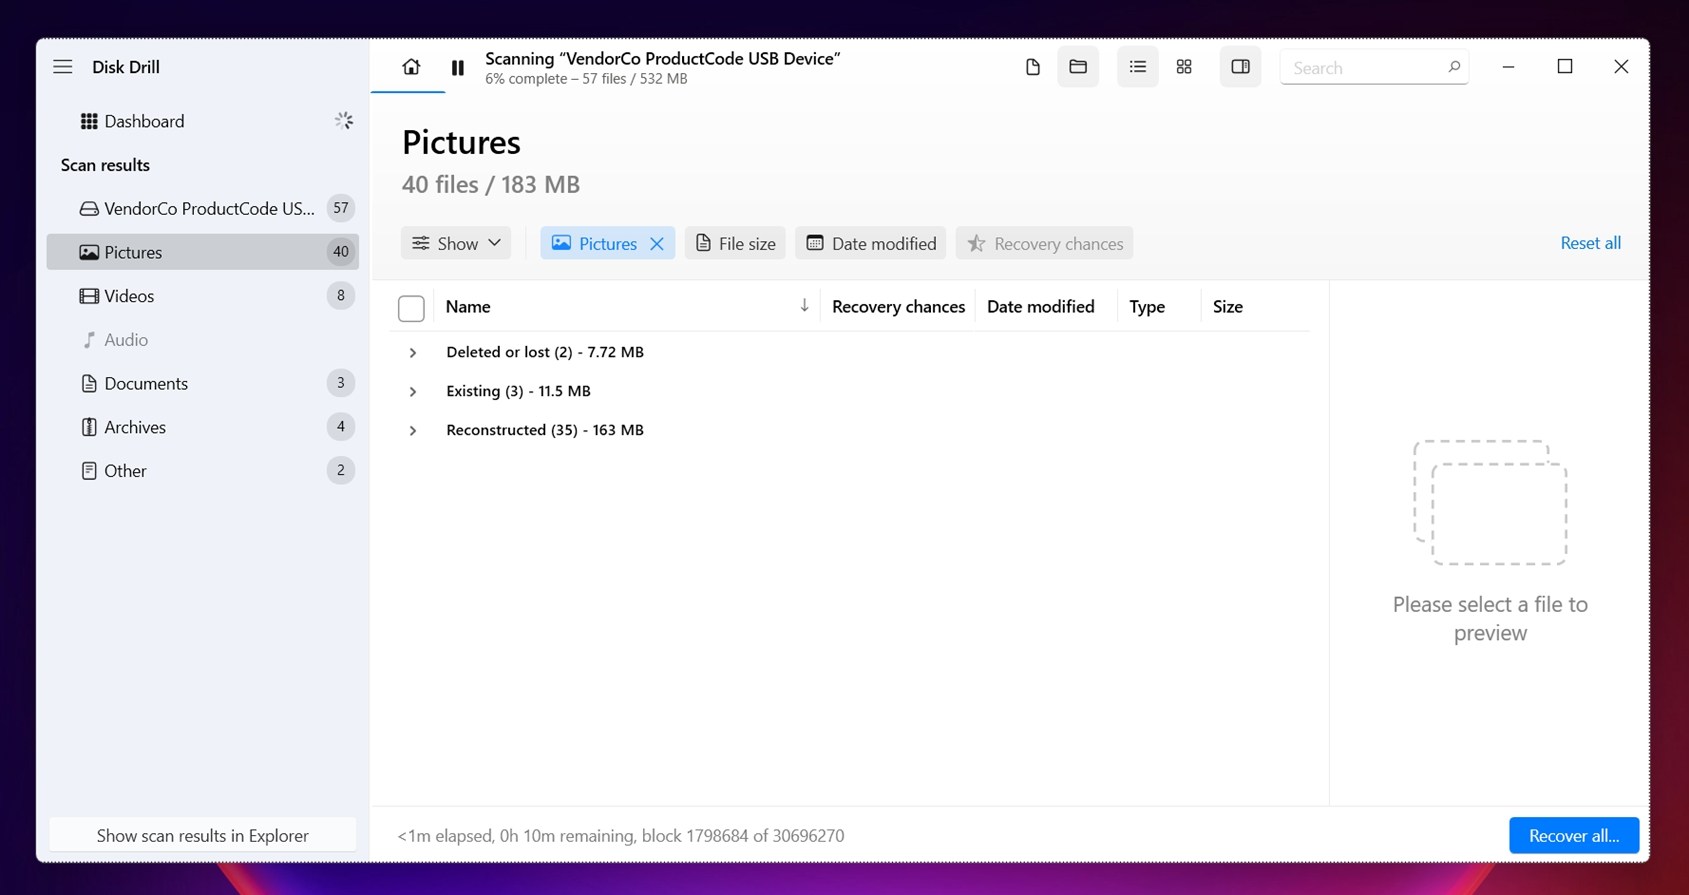Screen dimensions: 1689x895
Task: Click the Search input field
Action: coord(1365,68)
